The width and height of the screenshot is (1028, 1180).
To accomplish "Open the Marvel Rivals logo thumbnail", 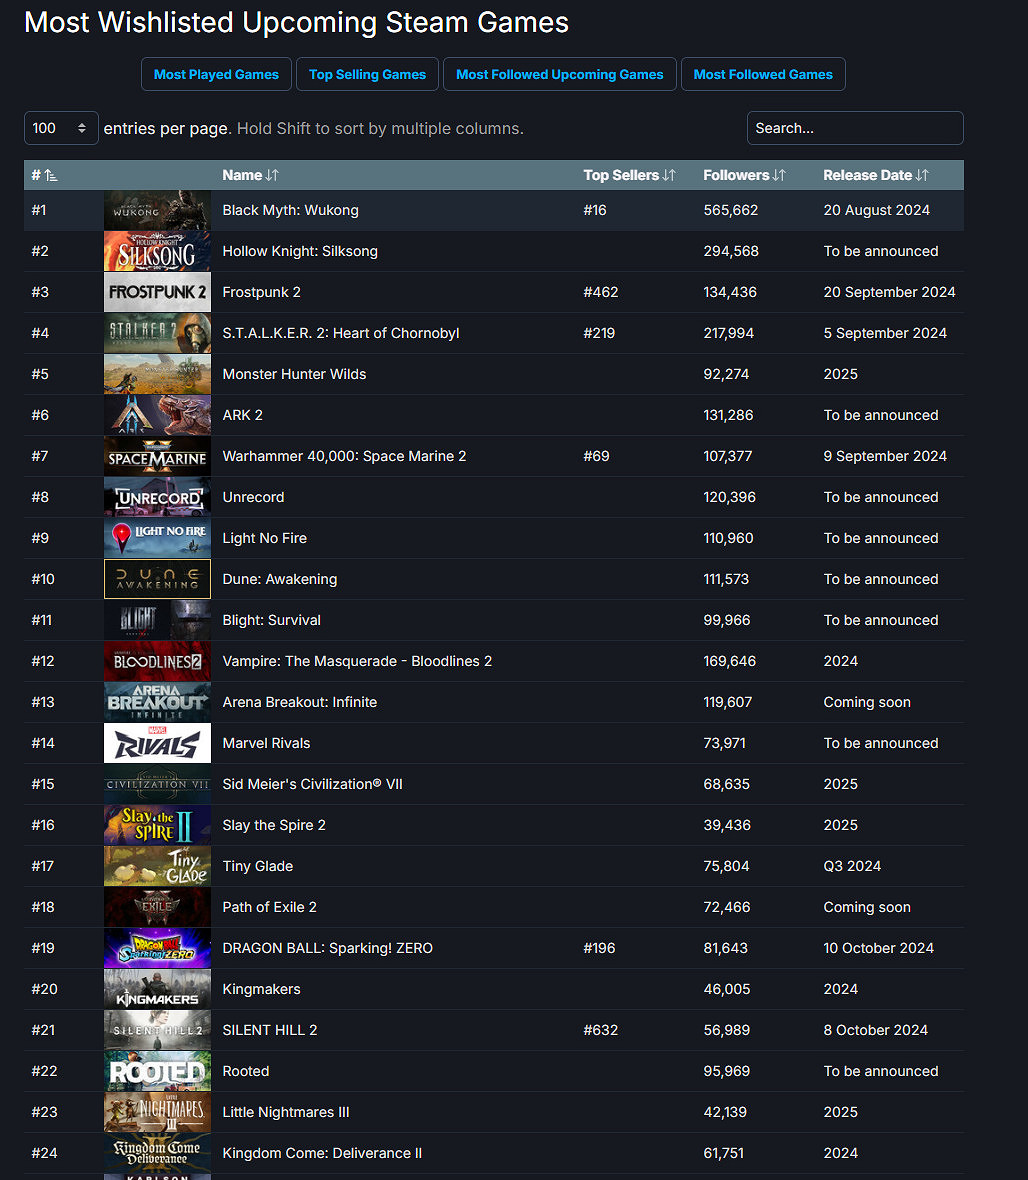I will coord(157,743).
